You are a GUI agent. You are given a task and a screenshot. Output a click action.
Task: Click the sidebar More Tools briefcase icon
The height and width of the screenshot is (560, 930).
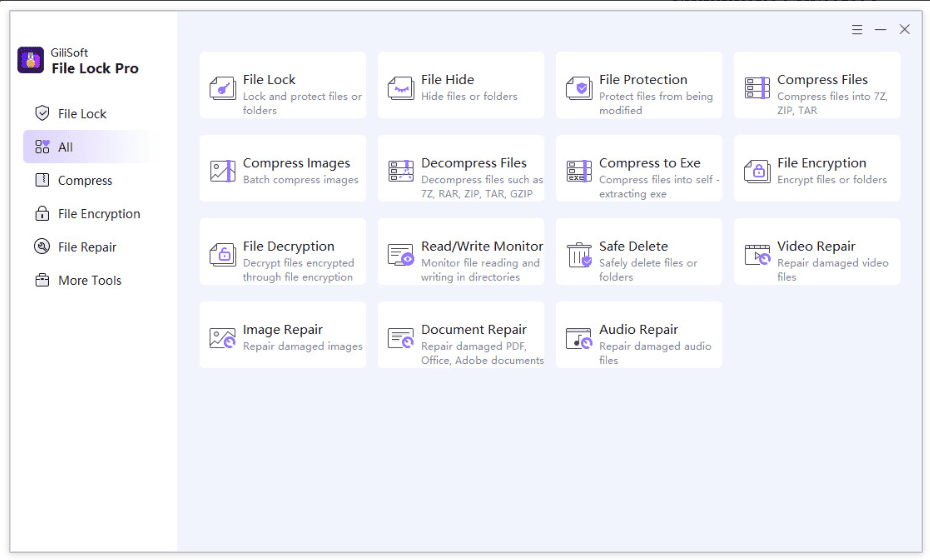42,280
